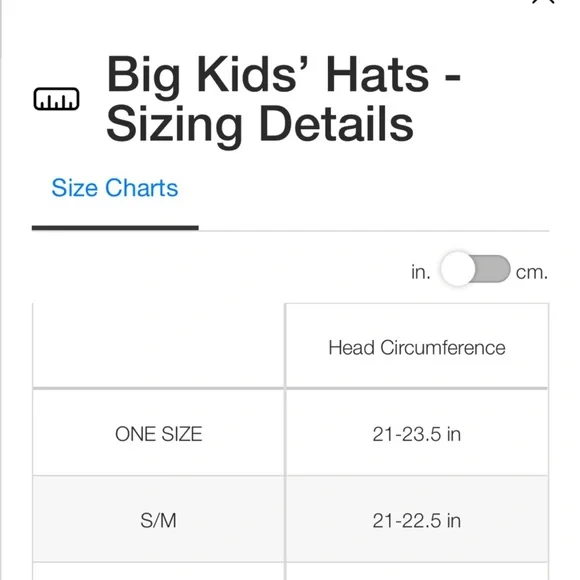Click the Head Circumference column header

[x=417, y=348]
